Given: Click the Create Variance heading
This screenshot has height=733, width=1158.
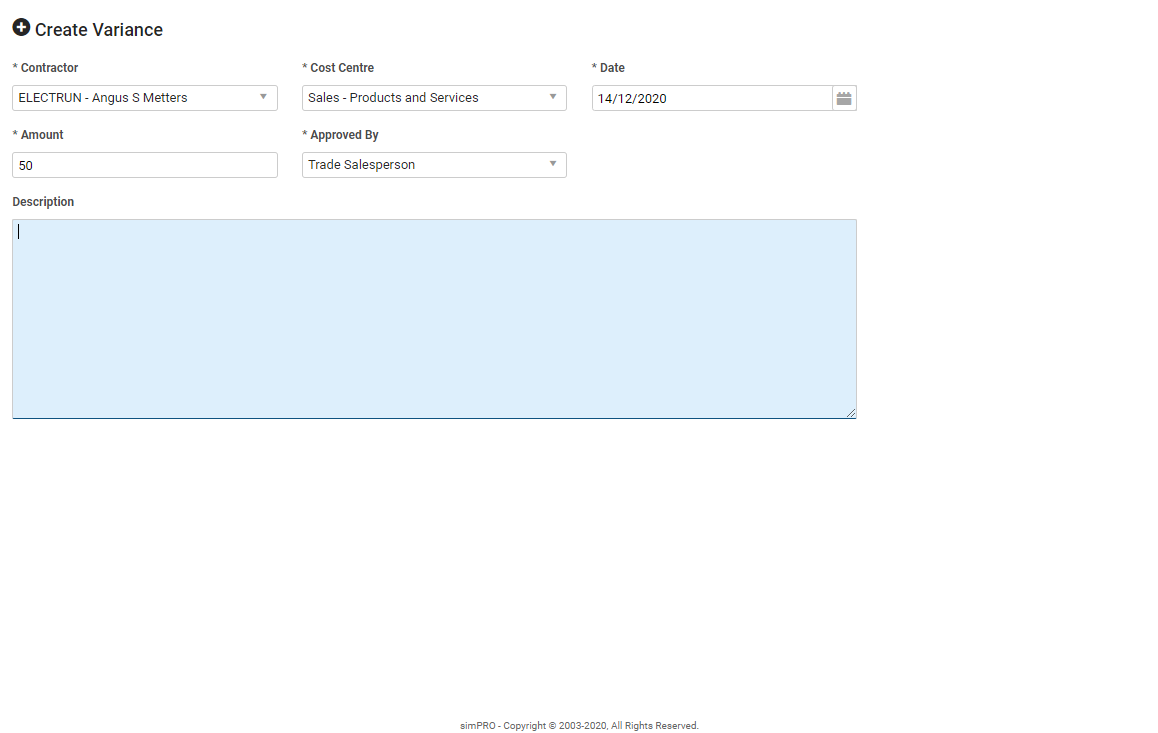Looking at the screenshot, I should coord(100,29).
